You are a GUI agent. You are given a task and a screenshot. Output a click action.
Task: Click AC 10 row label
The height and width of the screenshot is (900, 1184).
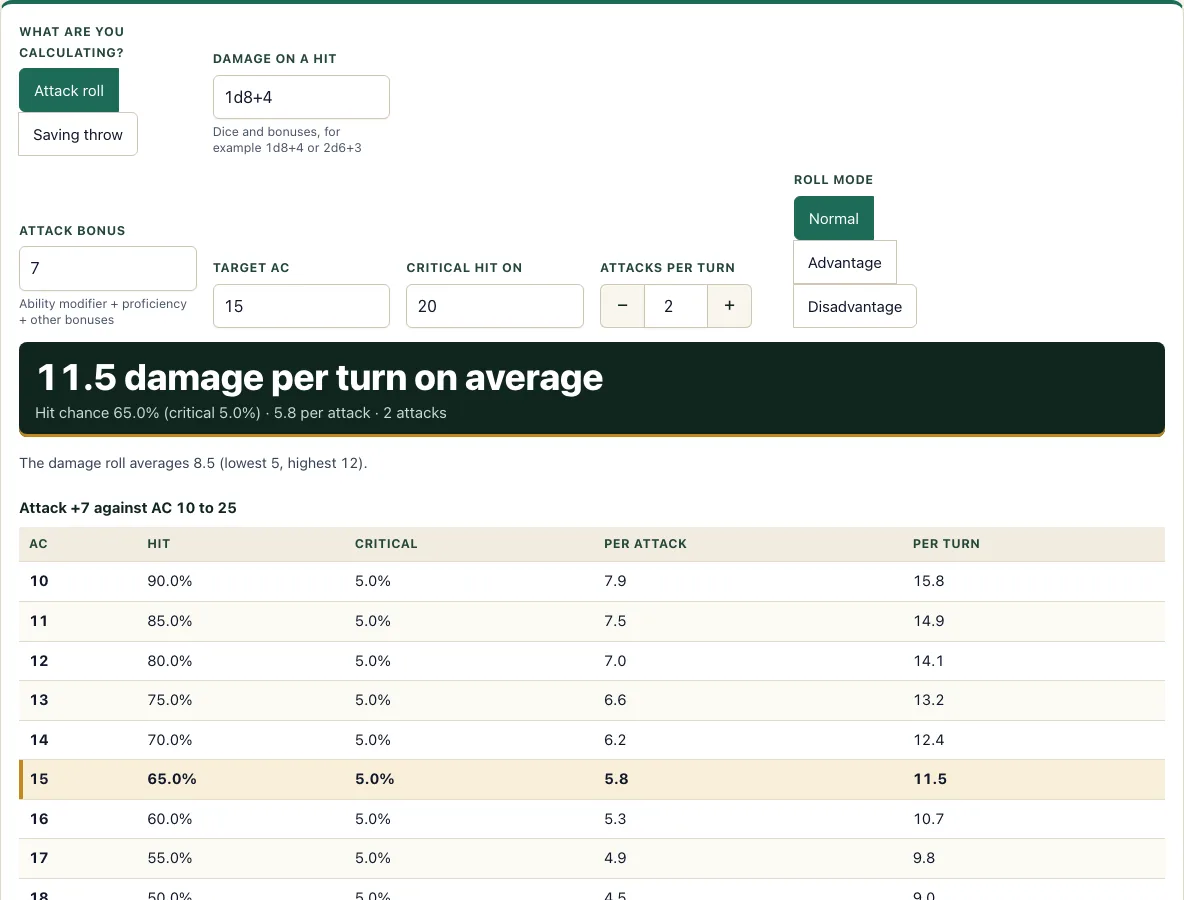[39, 581]
